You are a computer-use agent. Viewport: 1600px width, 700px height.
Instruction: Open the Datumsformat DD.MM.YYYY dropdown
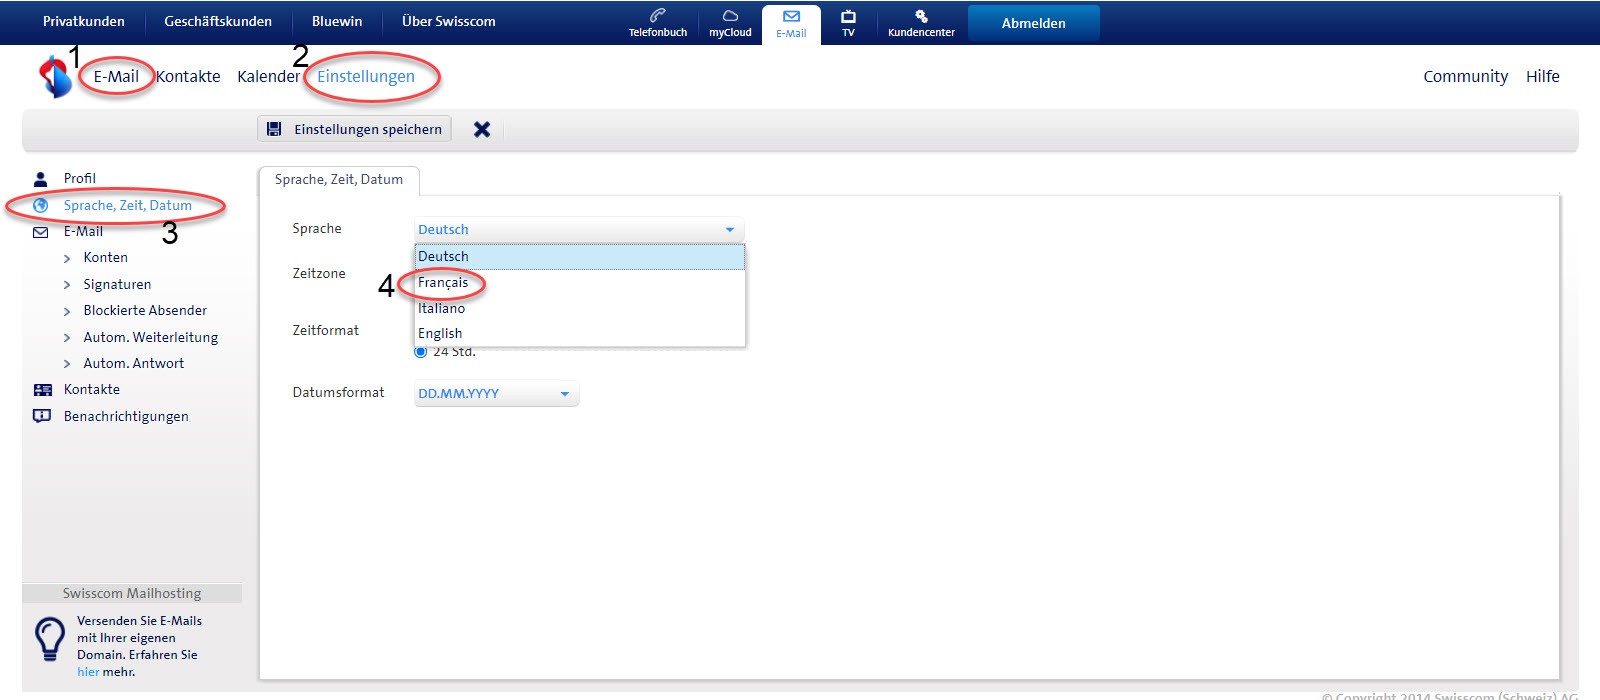tap(496, 394)
